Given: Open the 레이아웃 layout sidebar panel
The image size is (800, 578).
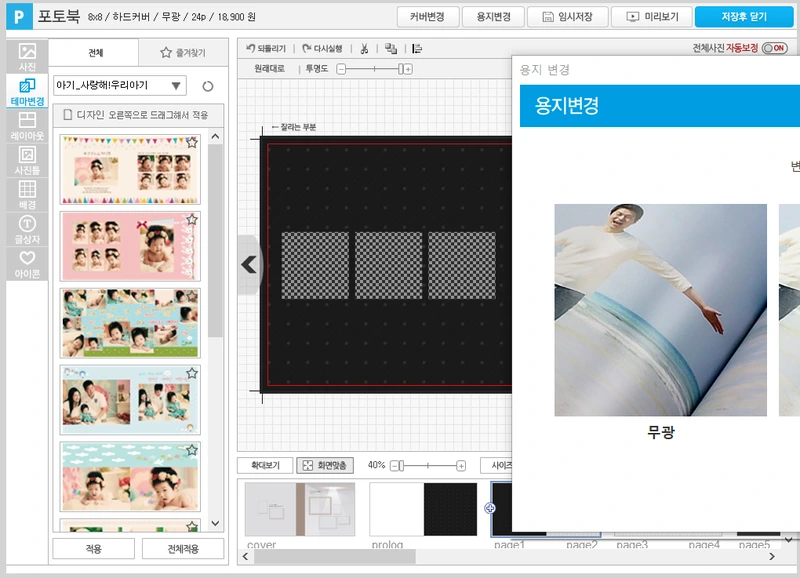Looking at the screenshot, I should [x=27, y=126].
